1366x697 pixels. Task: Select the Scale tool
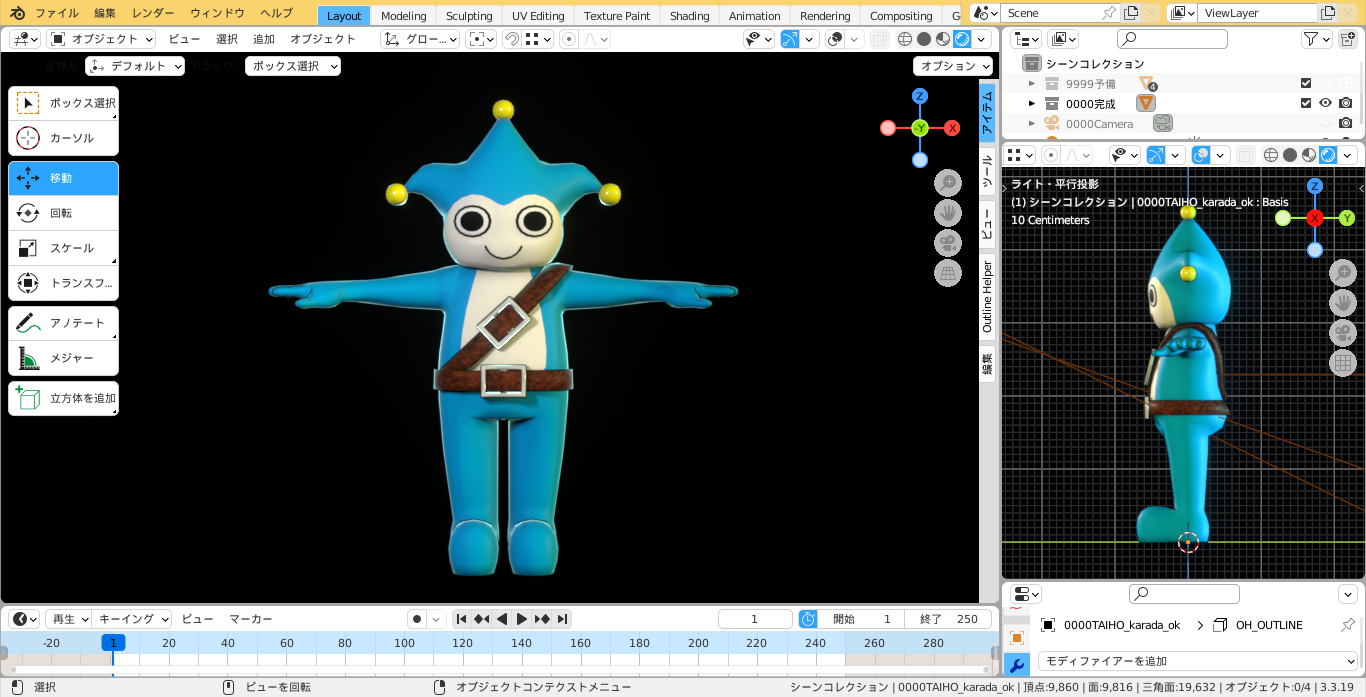tap(63, 248)
